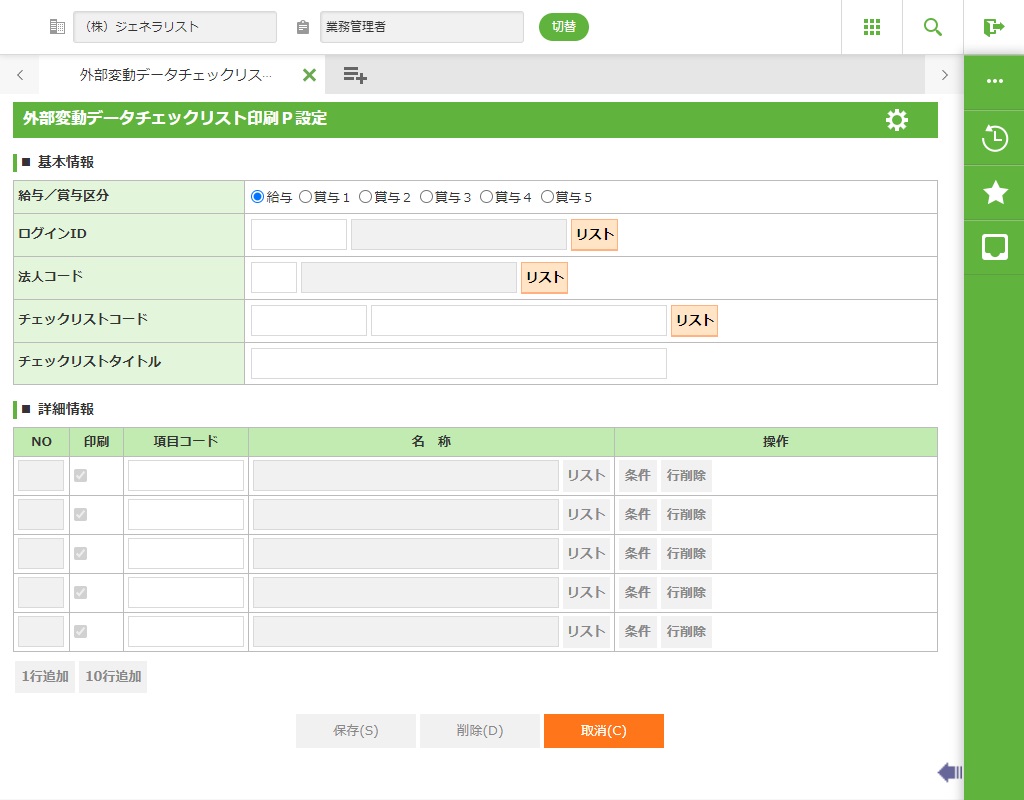Click the チェックリストタイトル input field
This screenshot has height=800, width=1024.
[458, 363]
